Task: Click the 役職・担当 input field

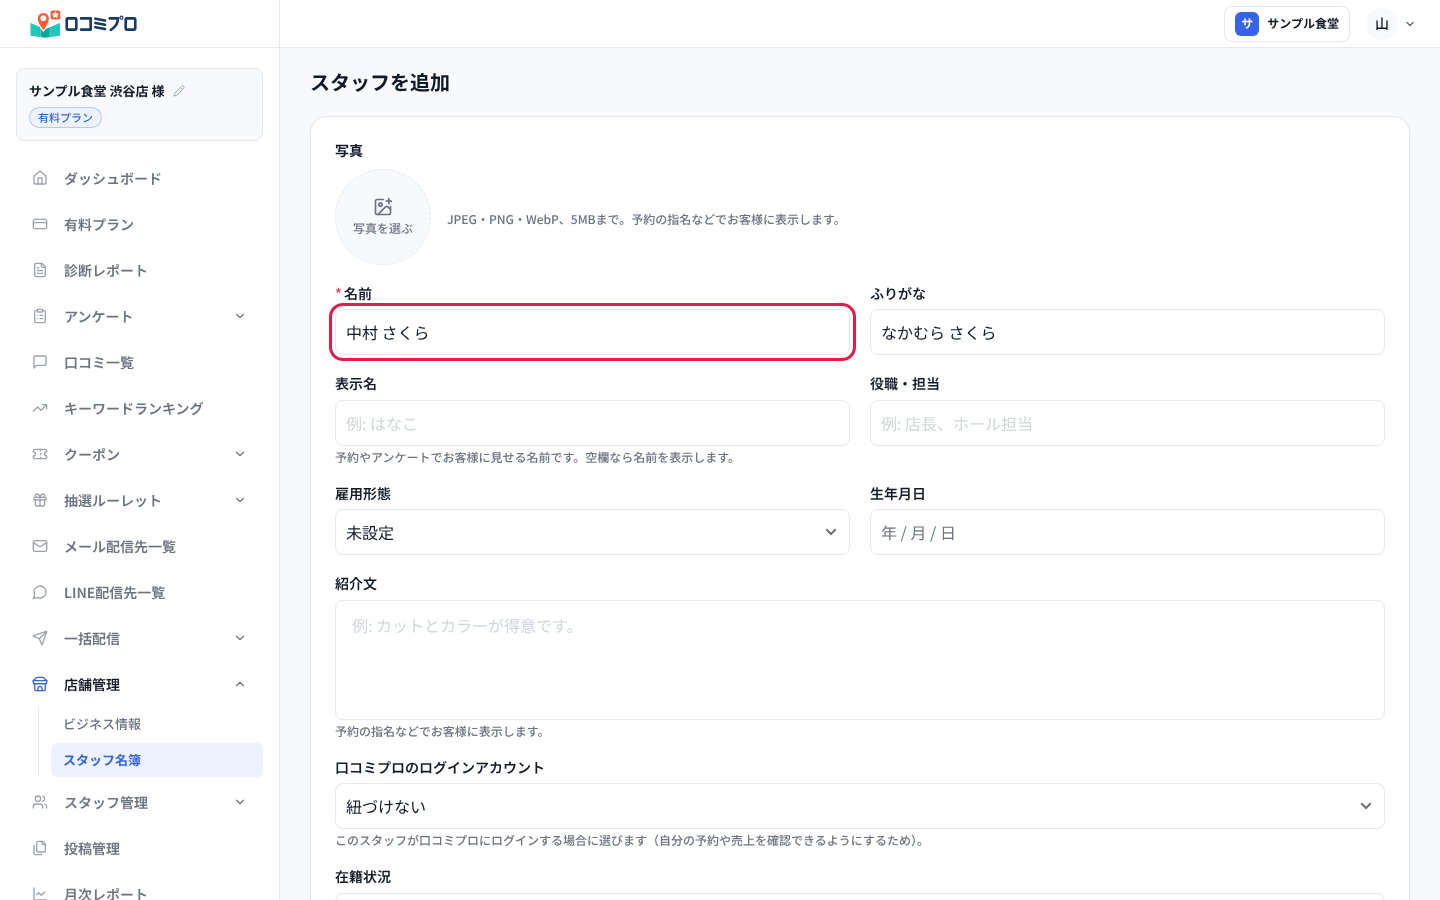Action: (1127, 423)
